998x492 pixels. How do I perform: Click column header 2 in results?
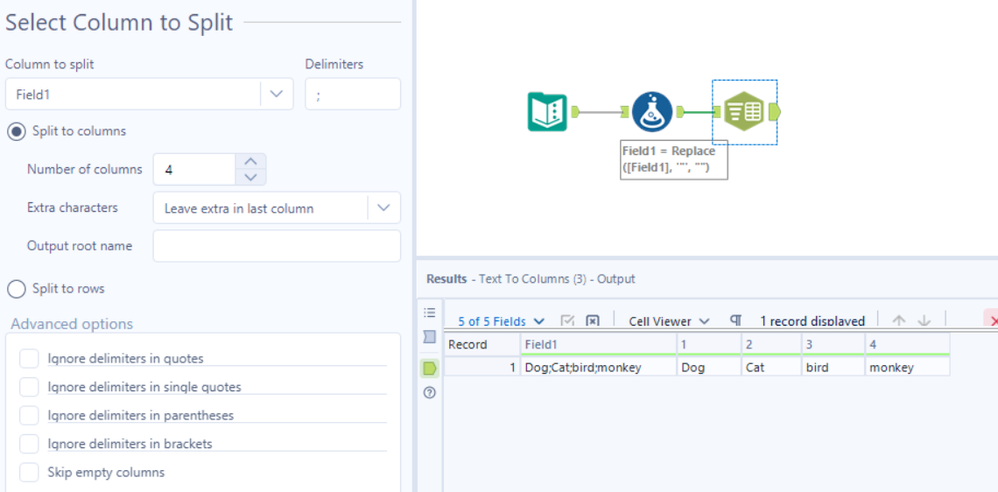pos(771,344)
